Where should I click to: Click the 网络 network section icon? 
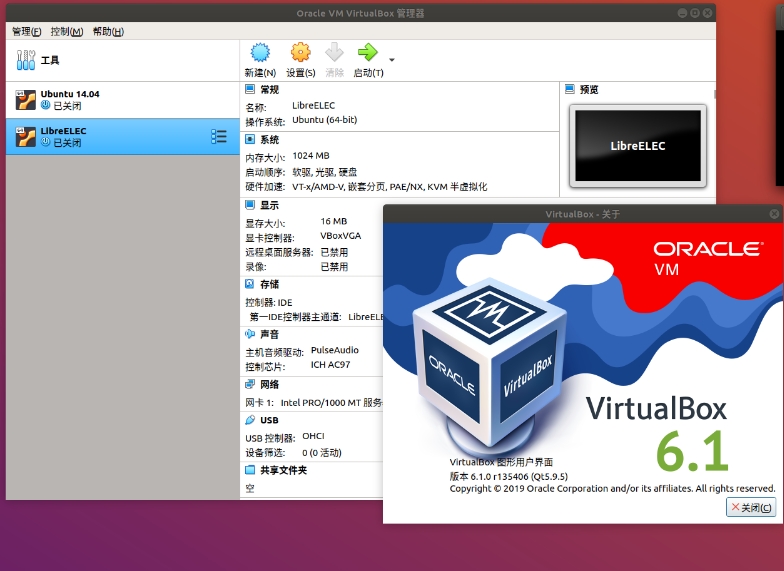[250, 384]
